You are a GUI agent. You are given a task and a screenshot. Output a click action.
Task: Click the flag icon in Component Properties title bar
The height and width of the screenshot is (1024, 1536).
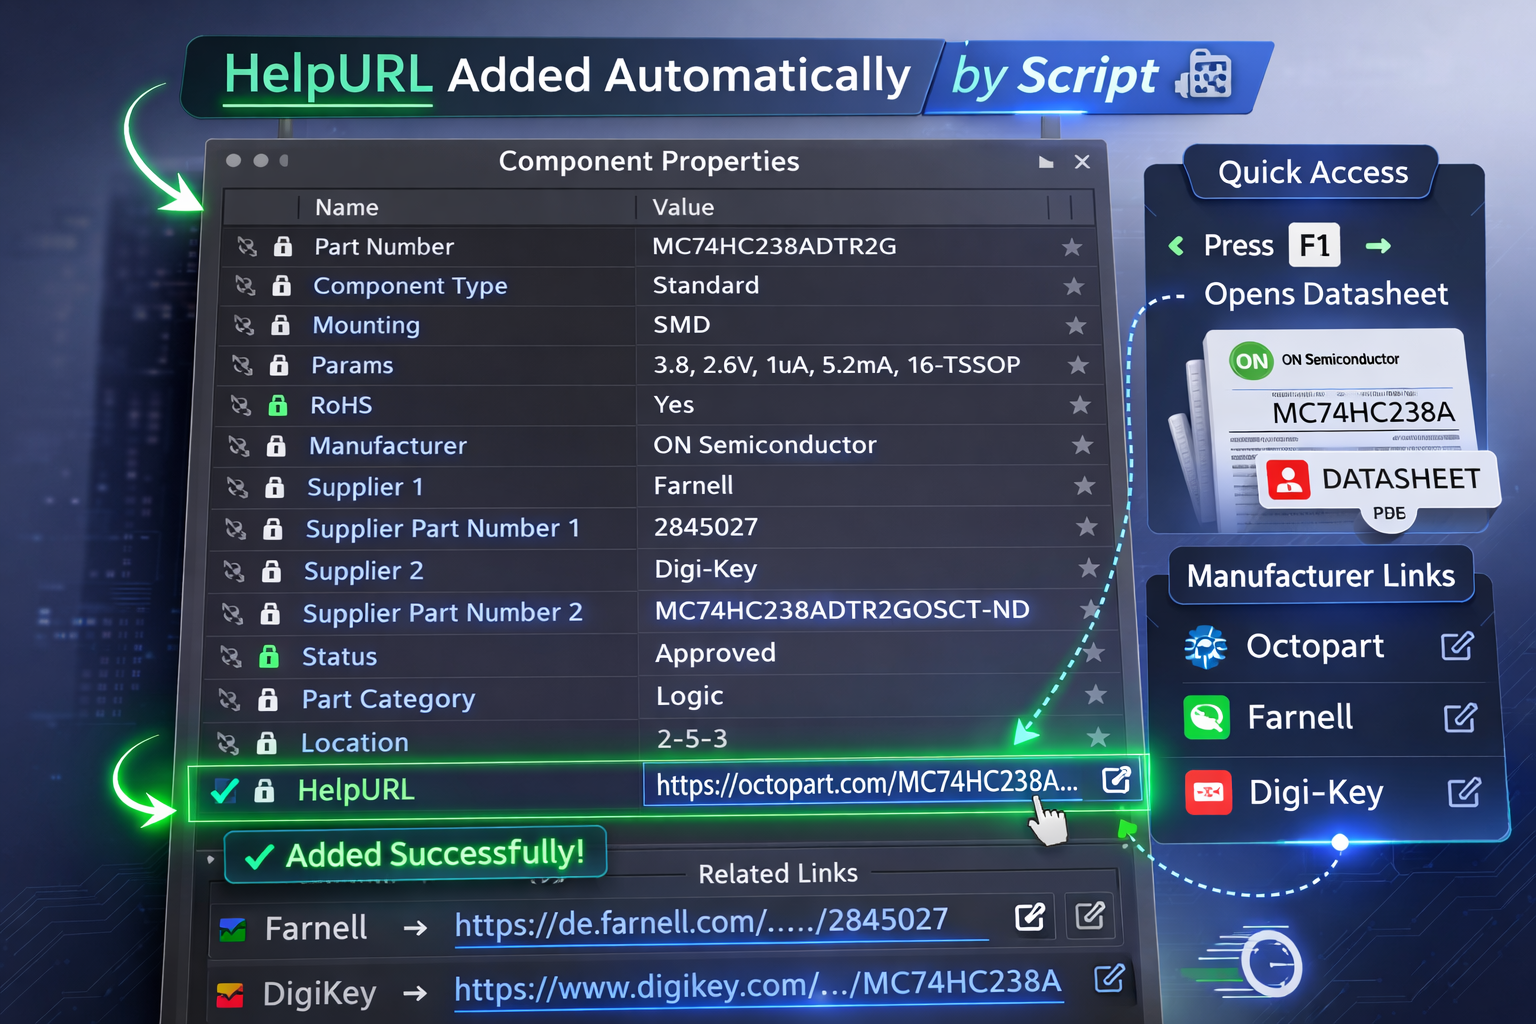[x=1046, y=162]
